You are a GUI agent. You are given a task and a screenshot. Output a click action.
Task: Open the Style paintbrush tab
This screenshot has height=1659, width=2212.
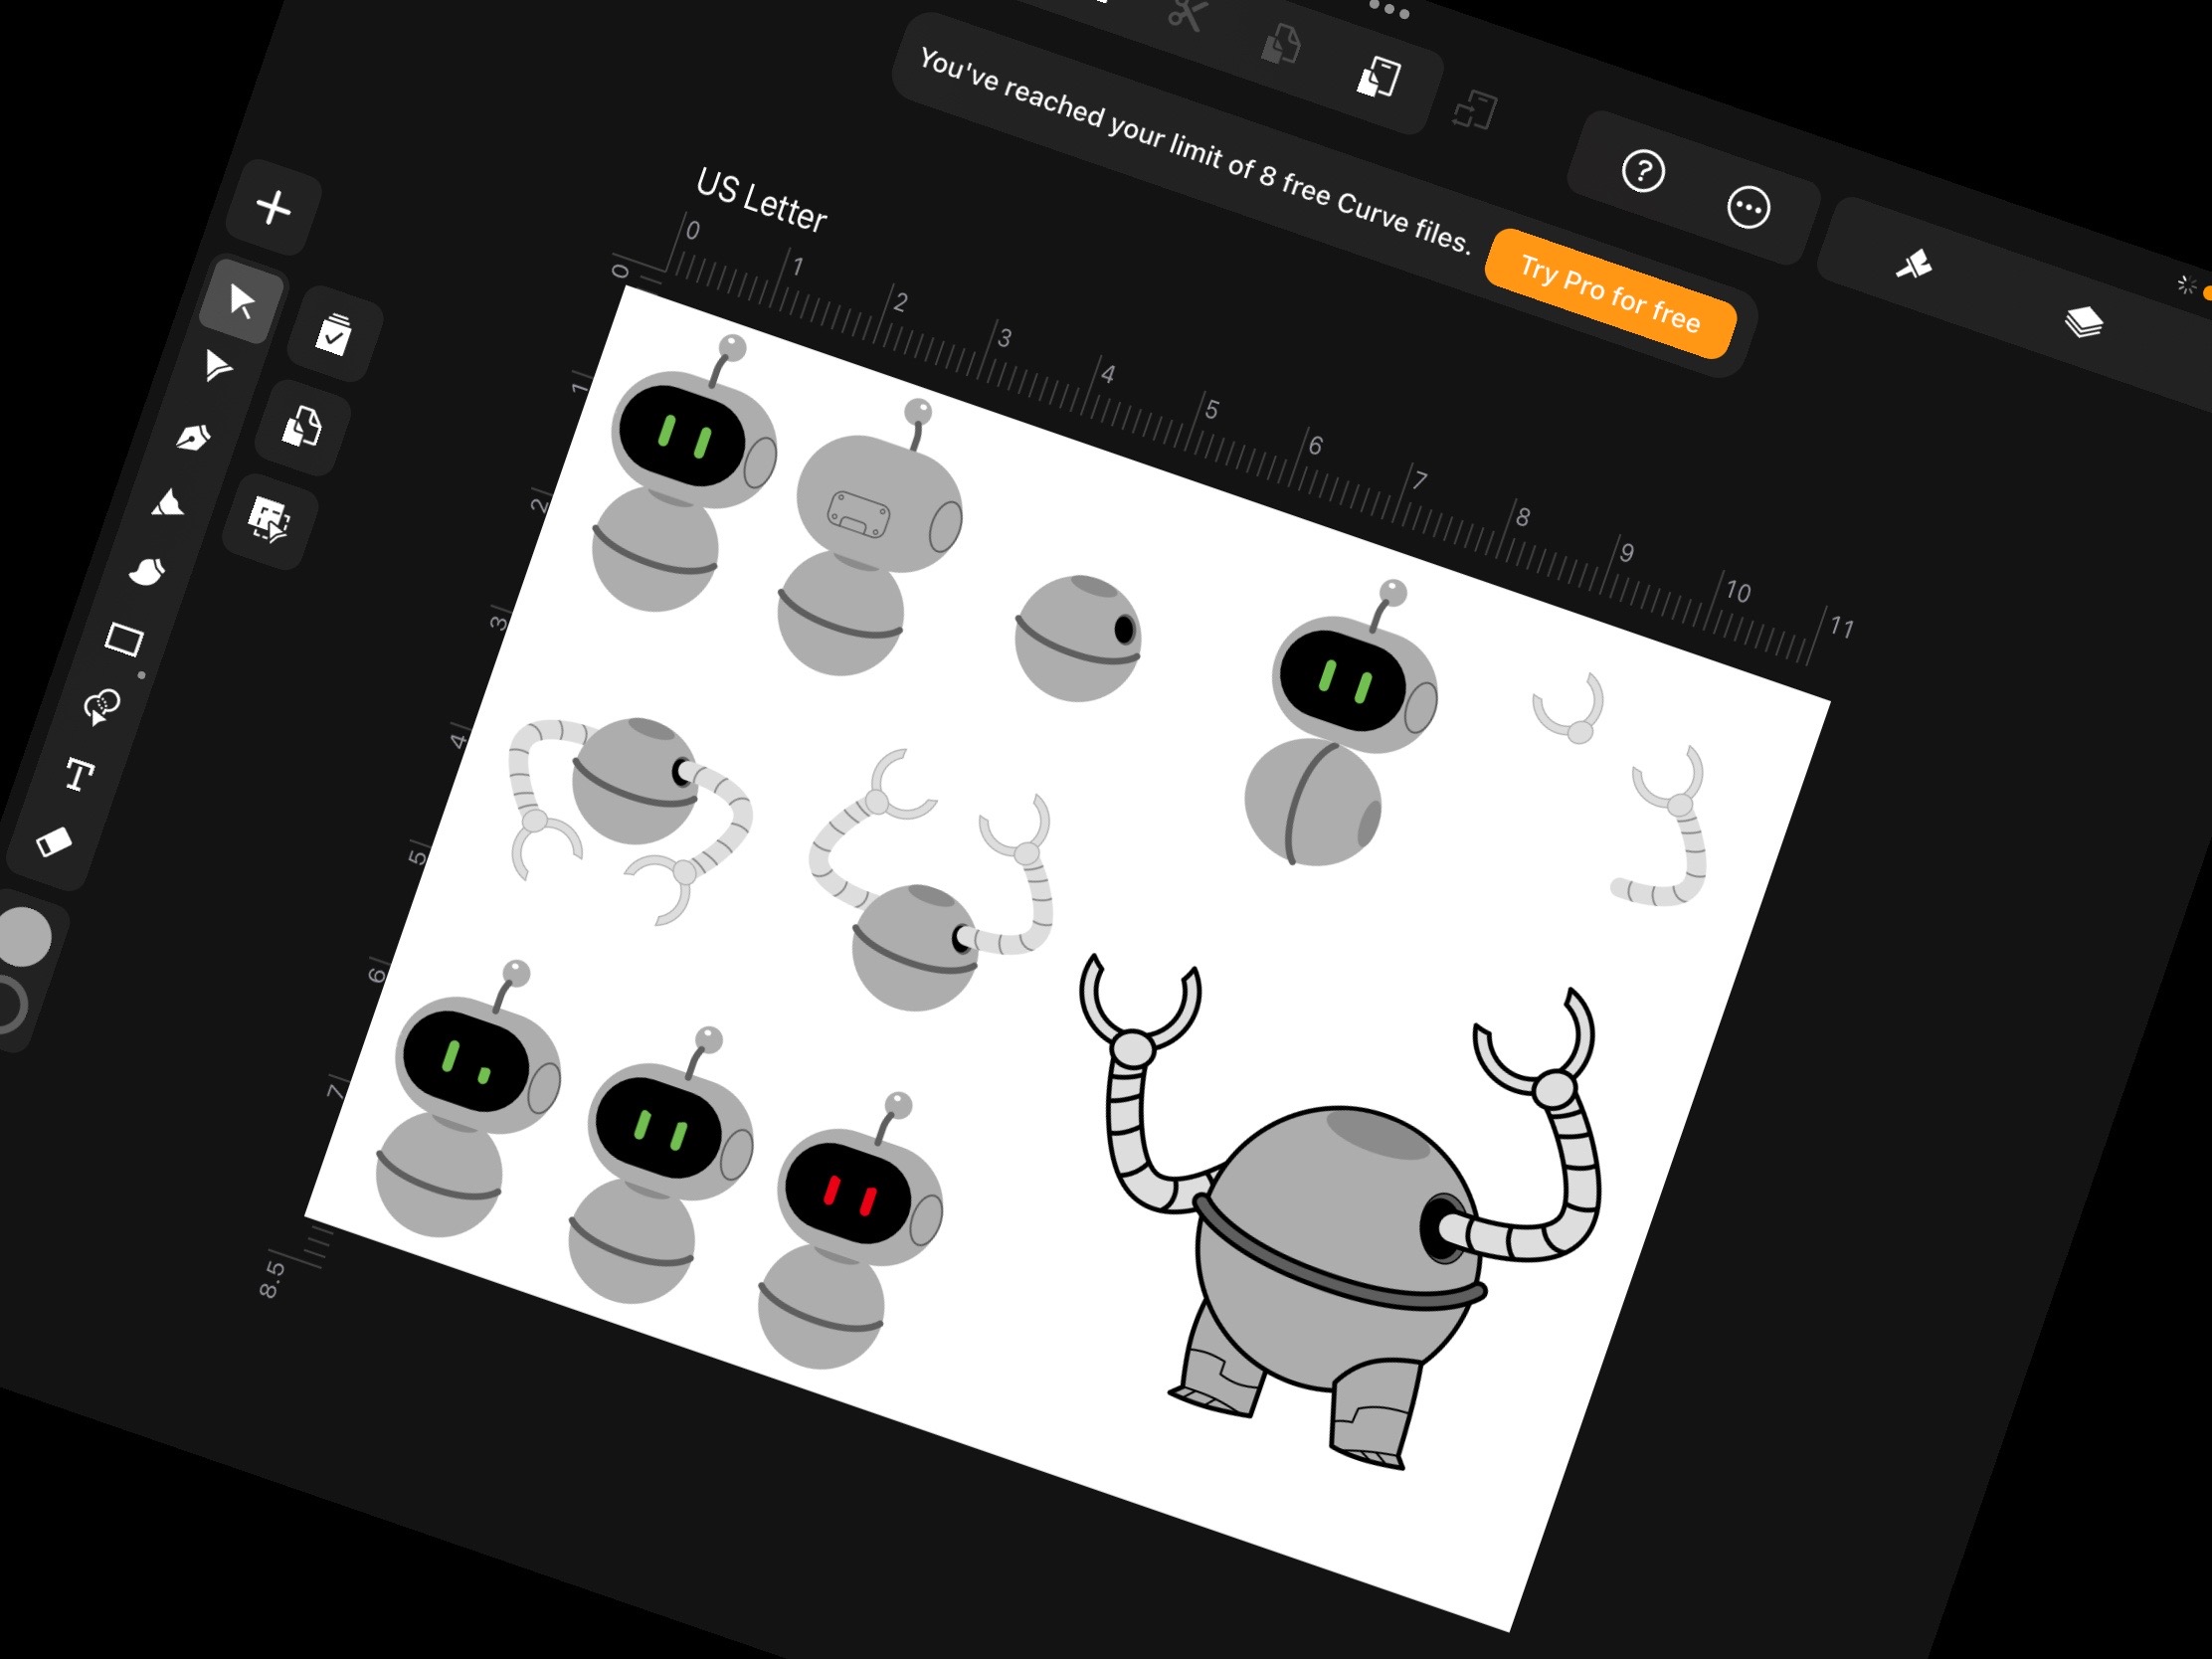1913,265
